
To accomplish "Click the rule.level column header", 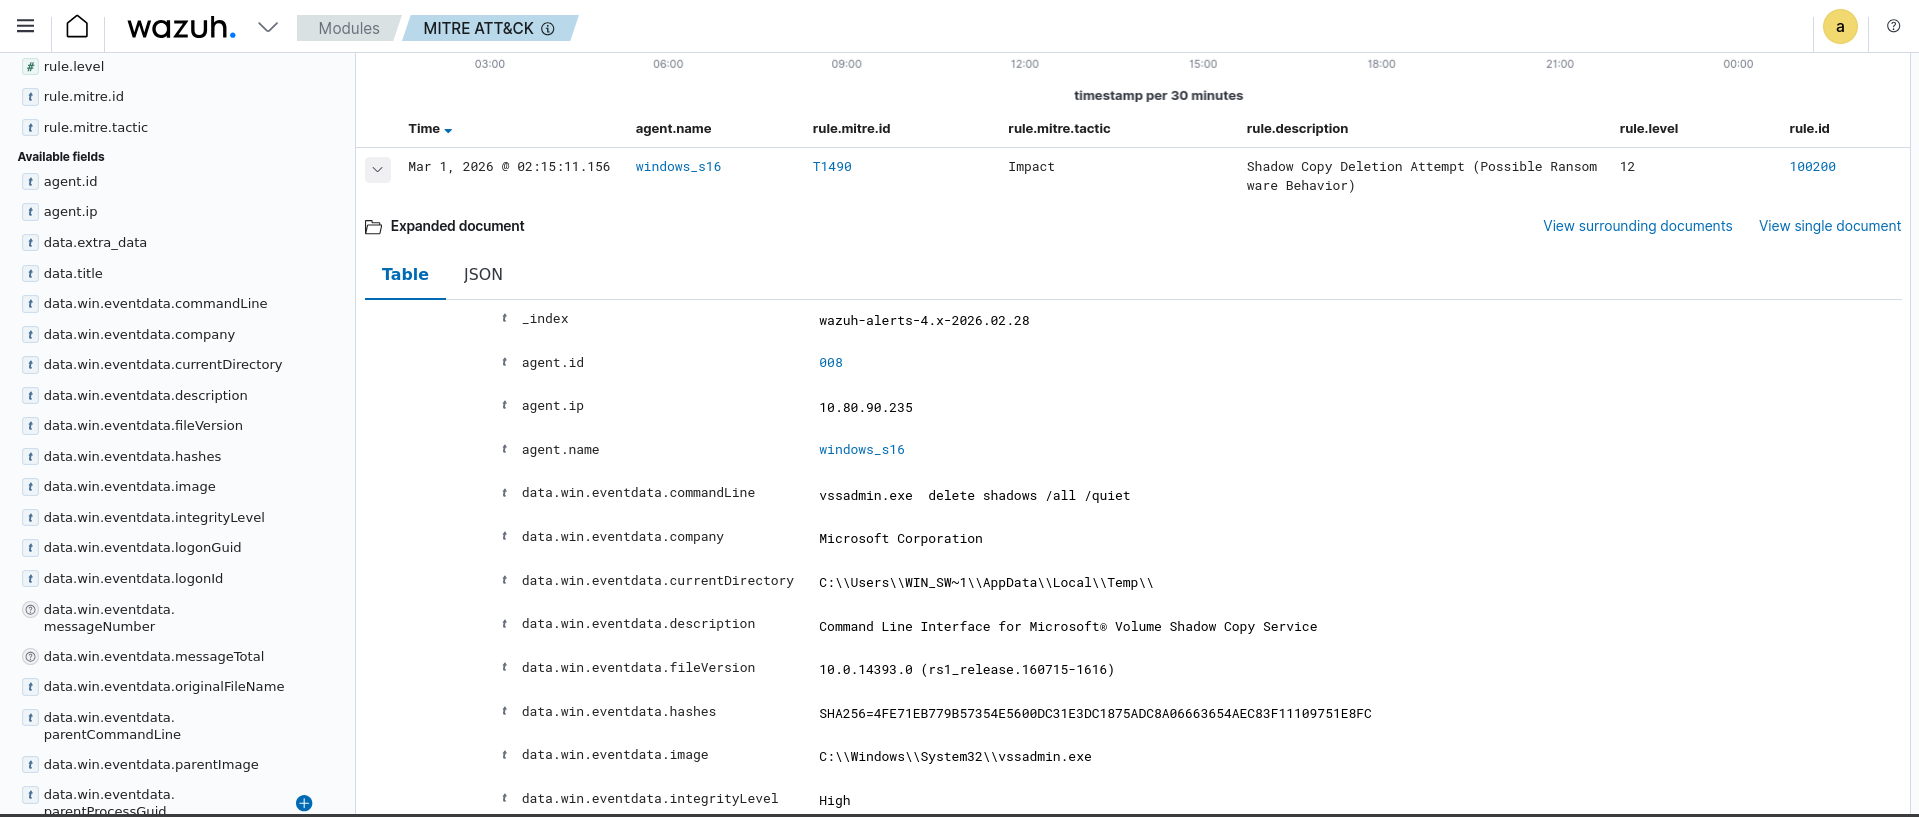I will click(x=1648, y=129).
